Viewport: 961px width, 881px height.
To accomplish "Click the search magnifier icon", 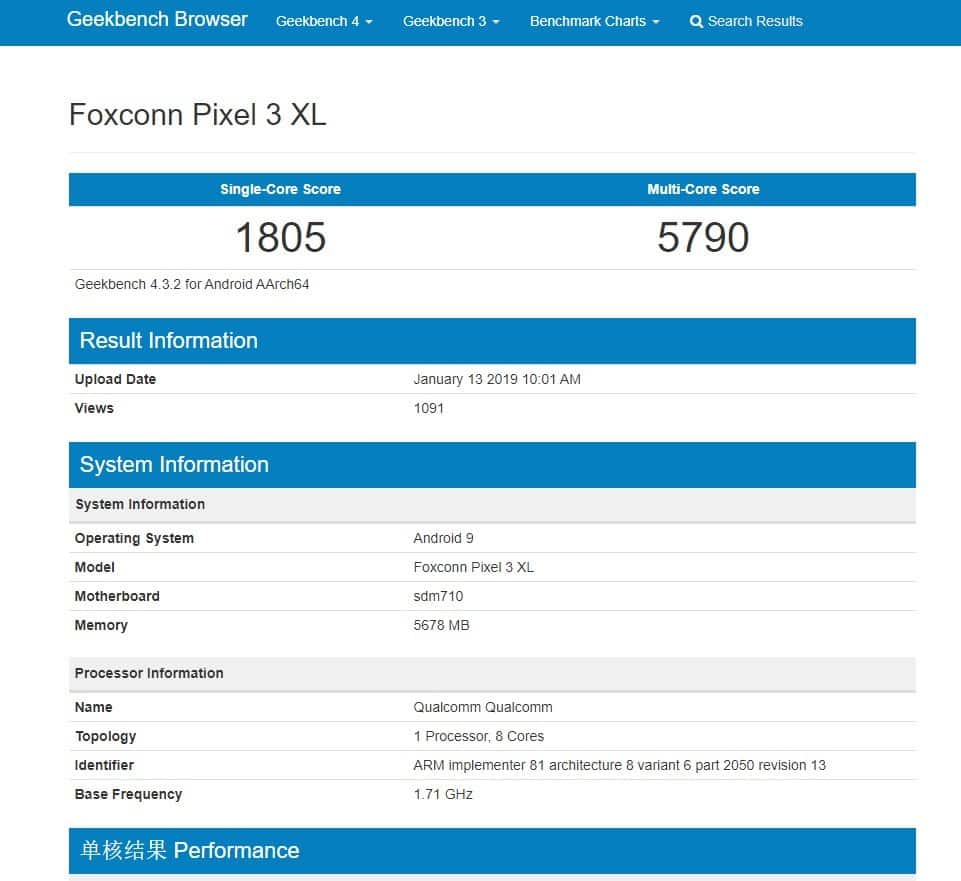I will point(696,20).
